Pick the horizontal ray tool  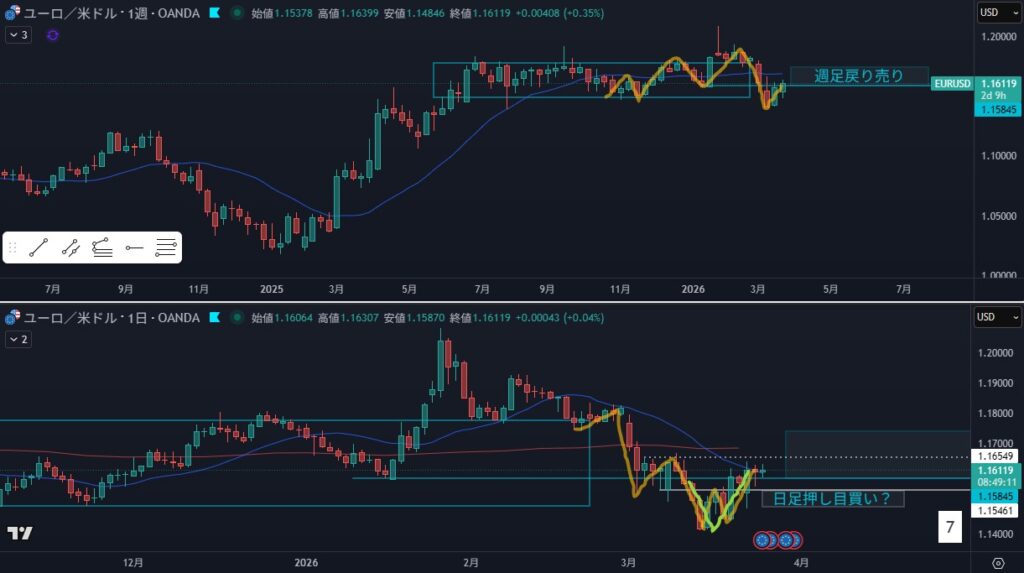click(x=134, y=248)
